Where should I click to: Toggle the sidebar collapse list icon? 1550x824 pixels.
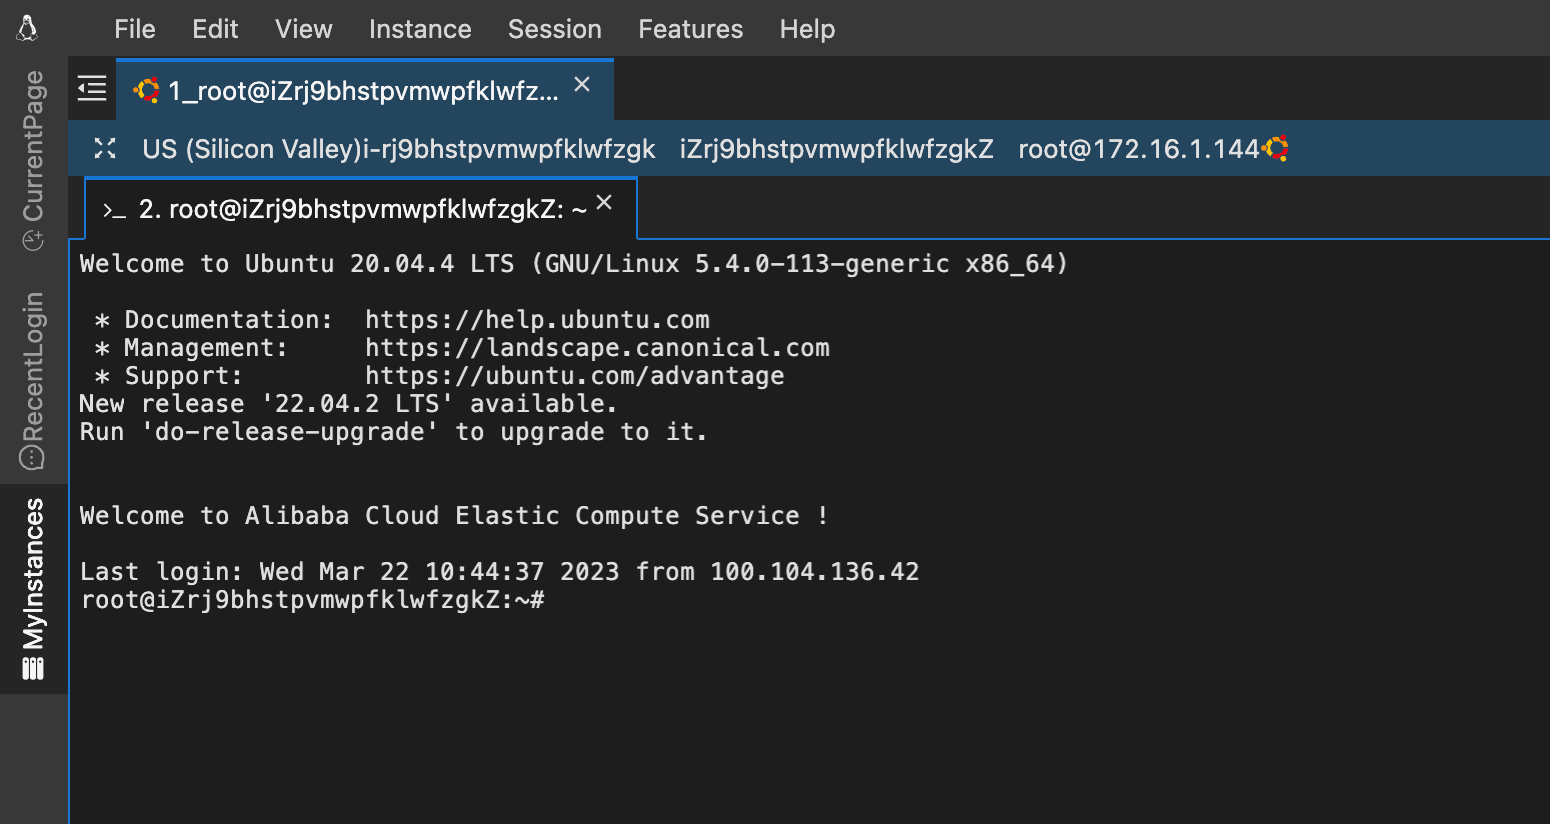point(92,88)
